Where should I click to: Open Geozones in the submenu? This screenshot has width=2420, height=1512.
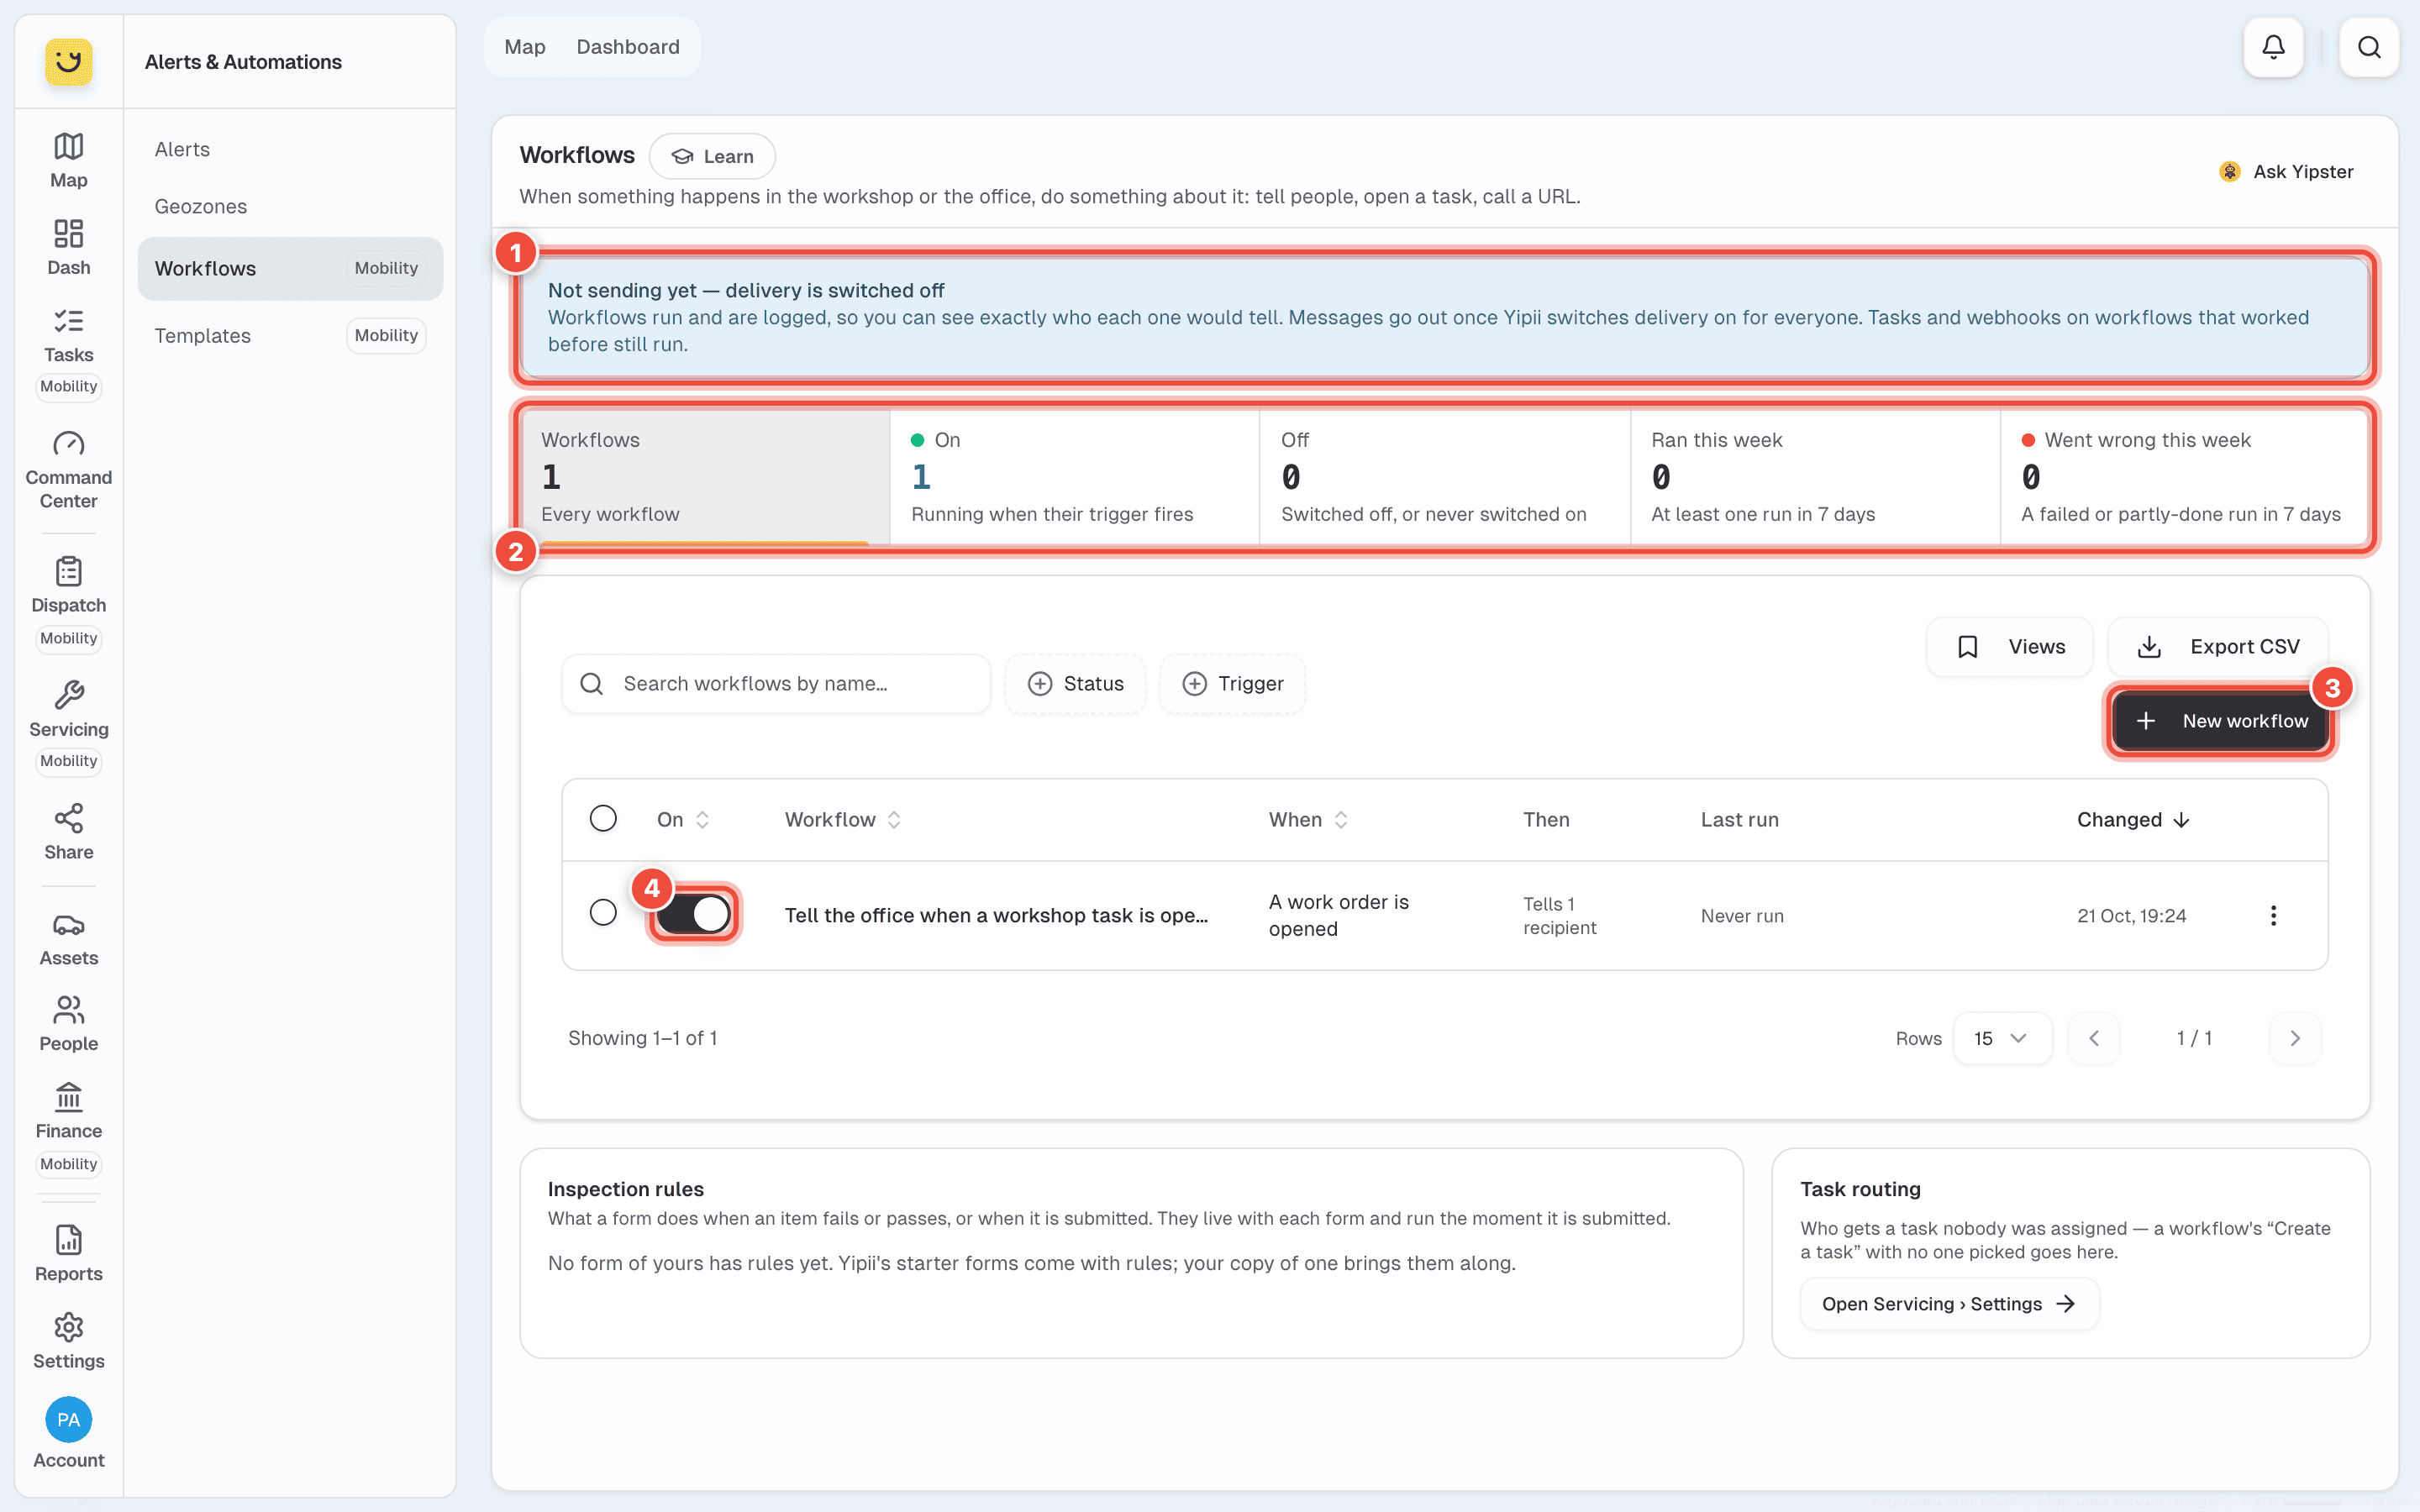click(x=290, y=206)
